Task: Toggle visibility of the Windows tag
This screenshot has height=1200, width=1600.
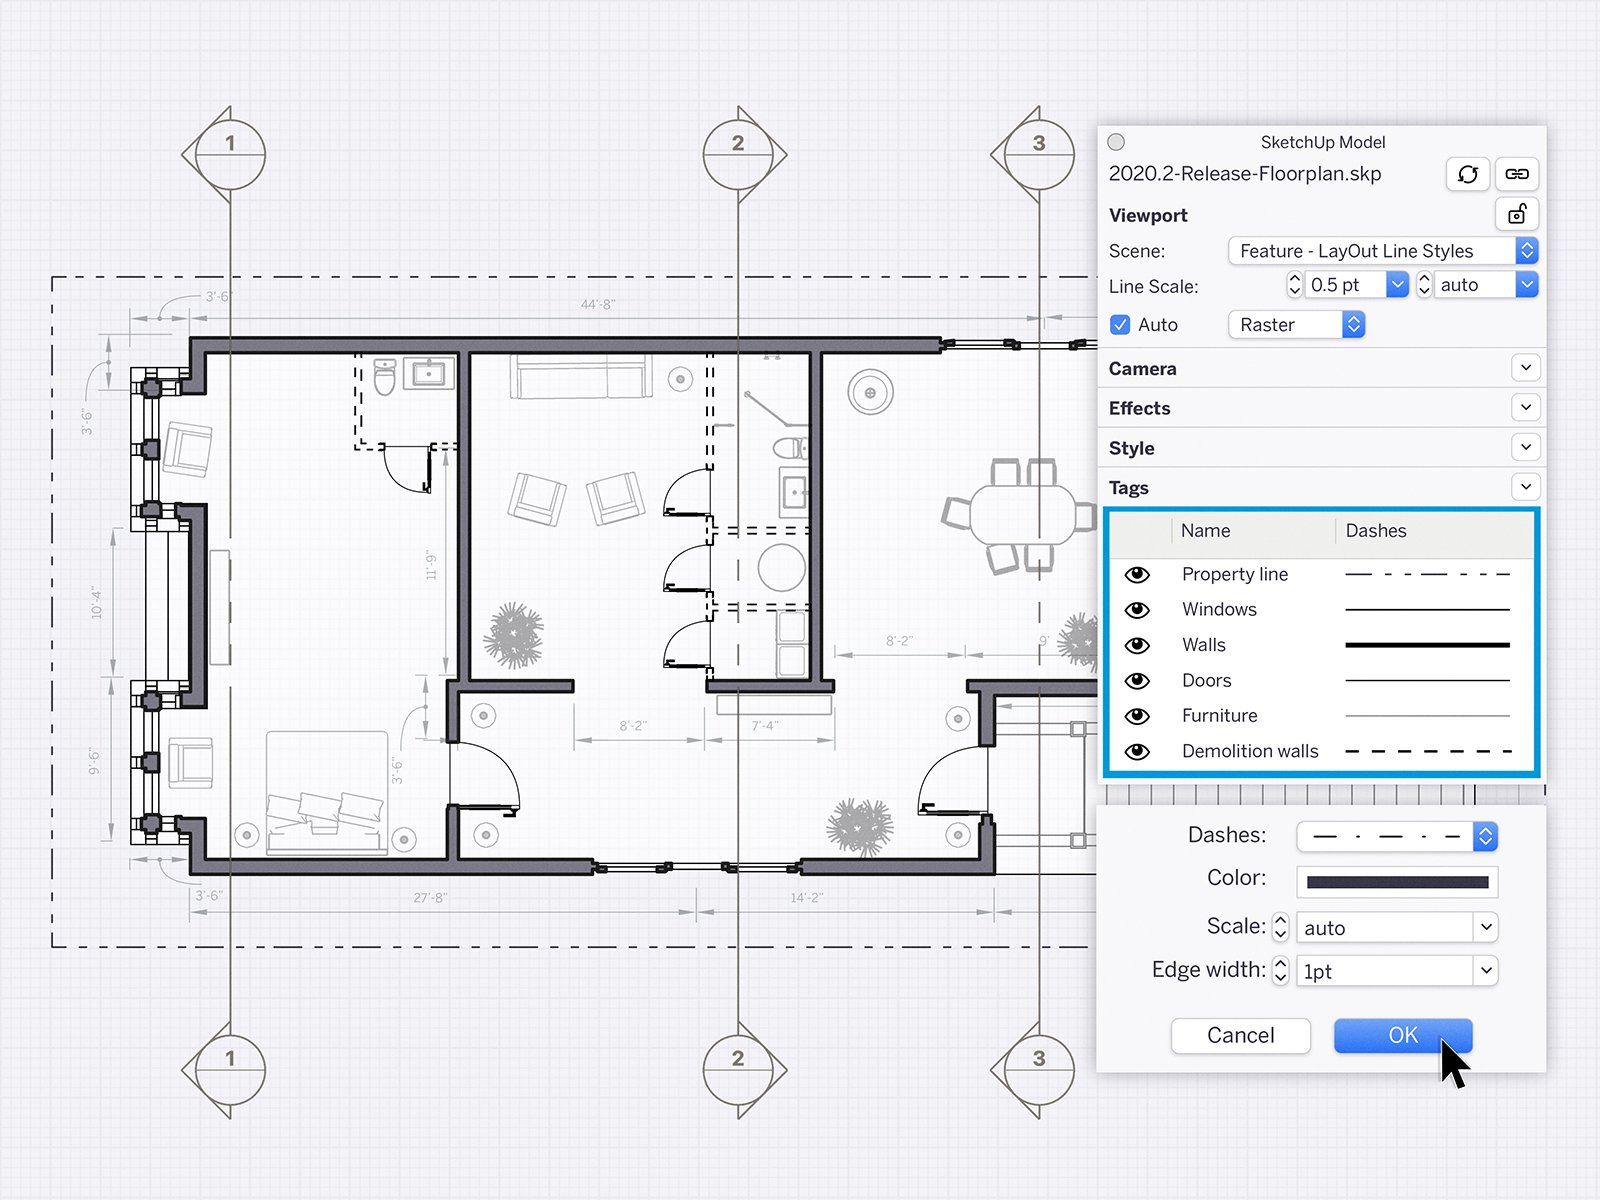Action: pos(1138,610)
